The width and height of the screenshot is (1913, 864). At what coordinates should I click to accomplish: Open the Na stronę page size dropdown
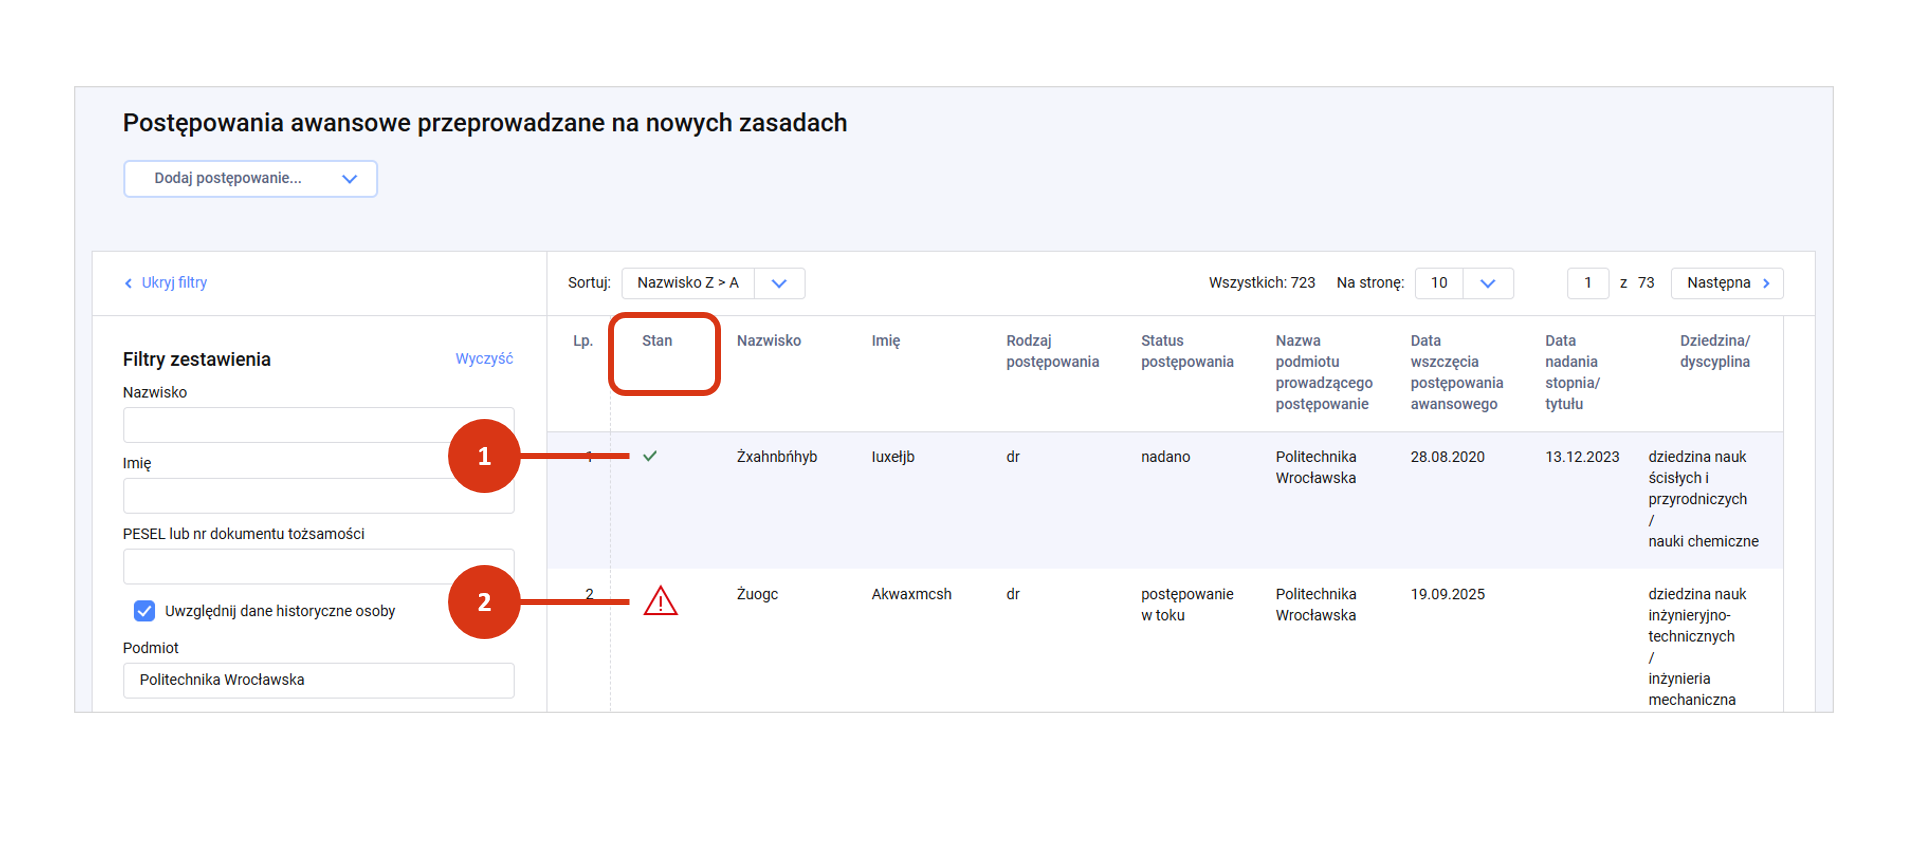pos(1487,283)
